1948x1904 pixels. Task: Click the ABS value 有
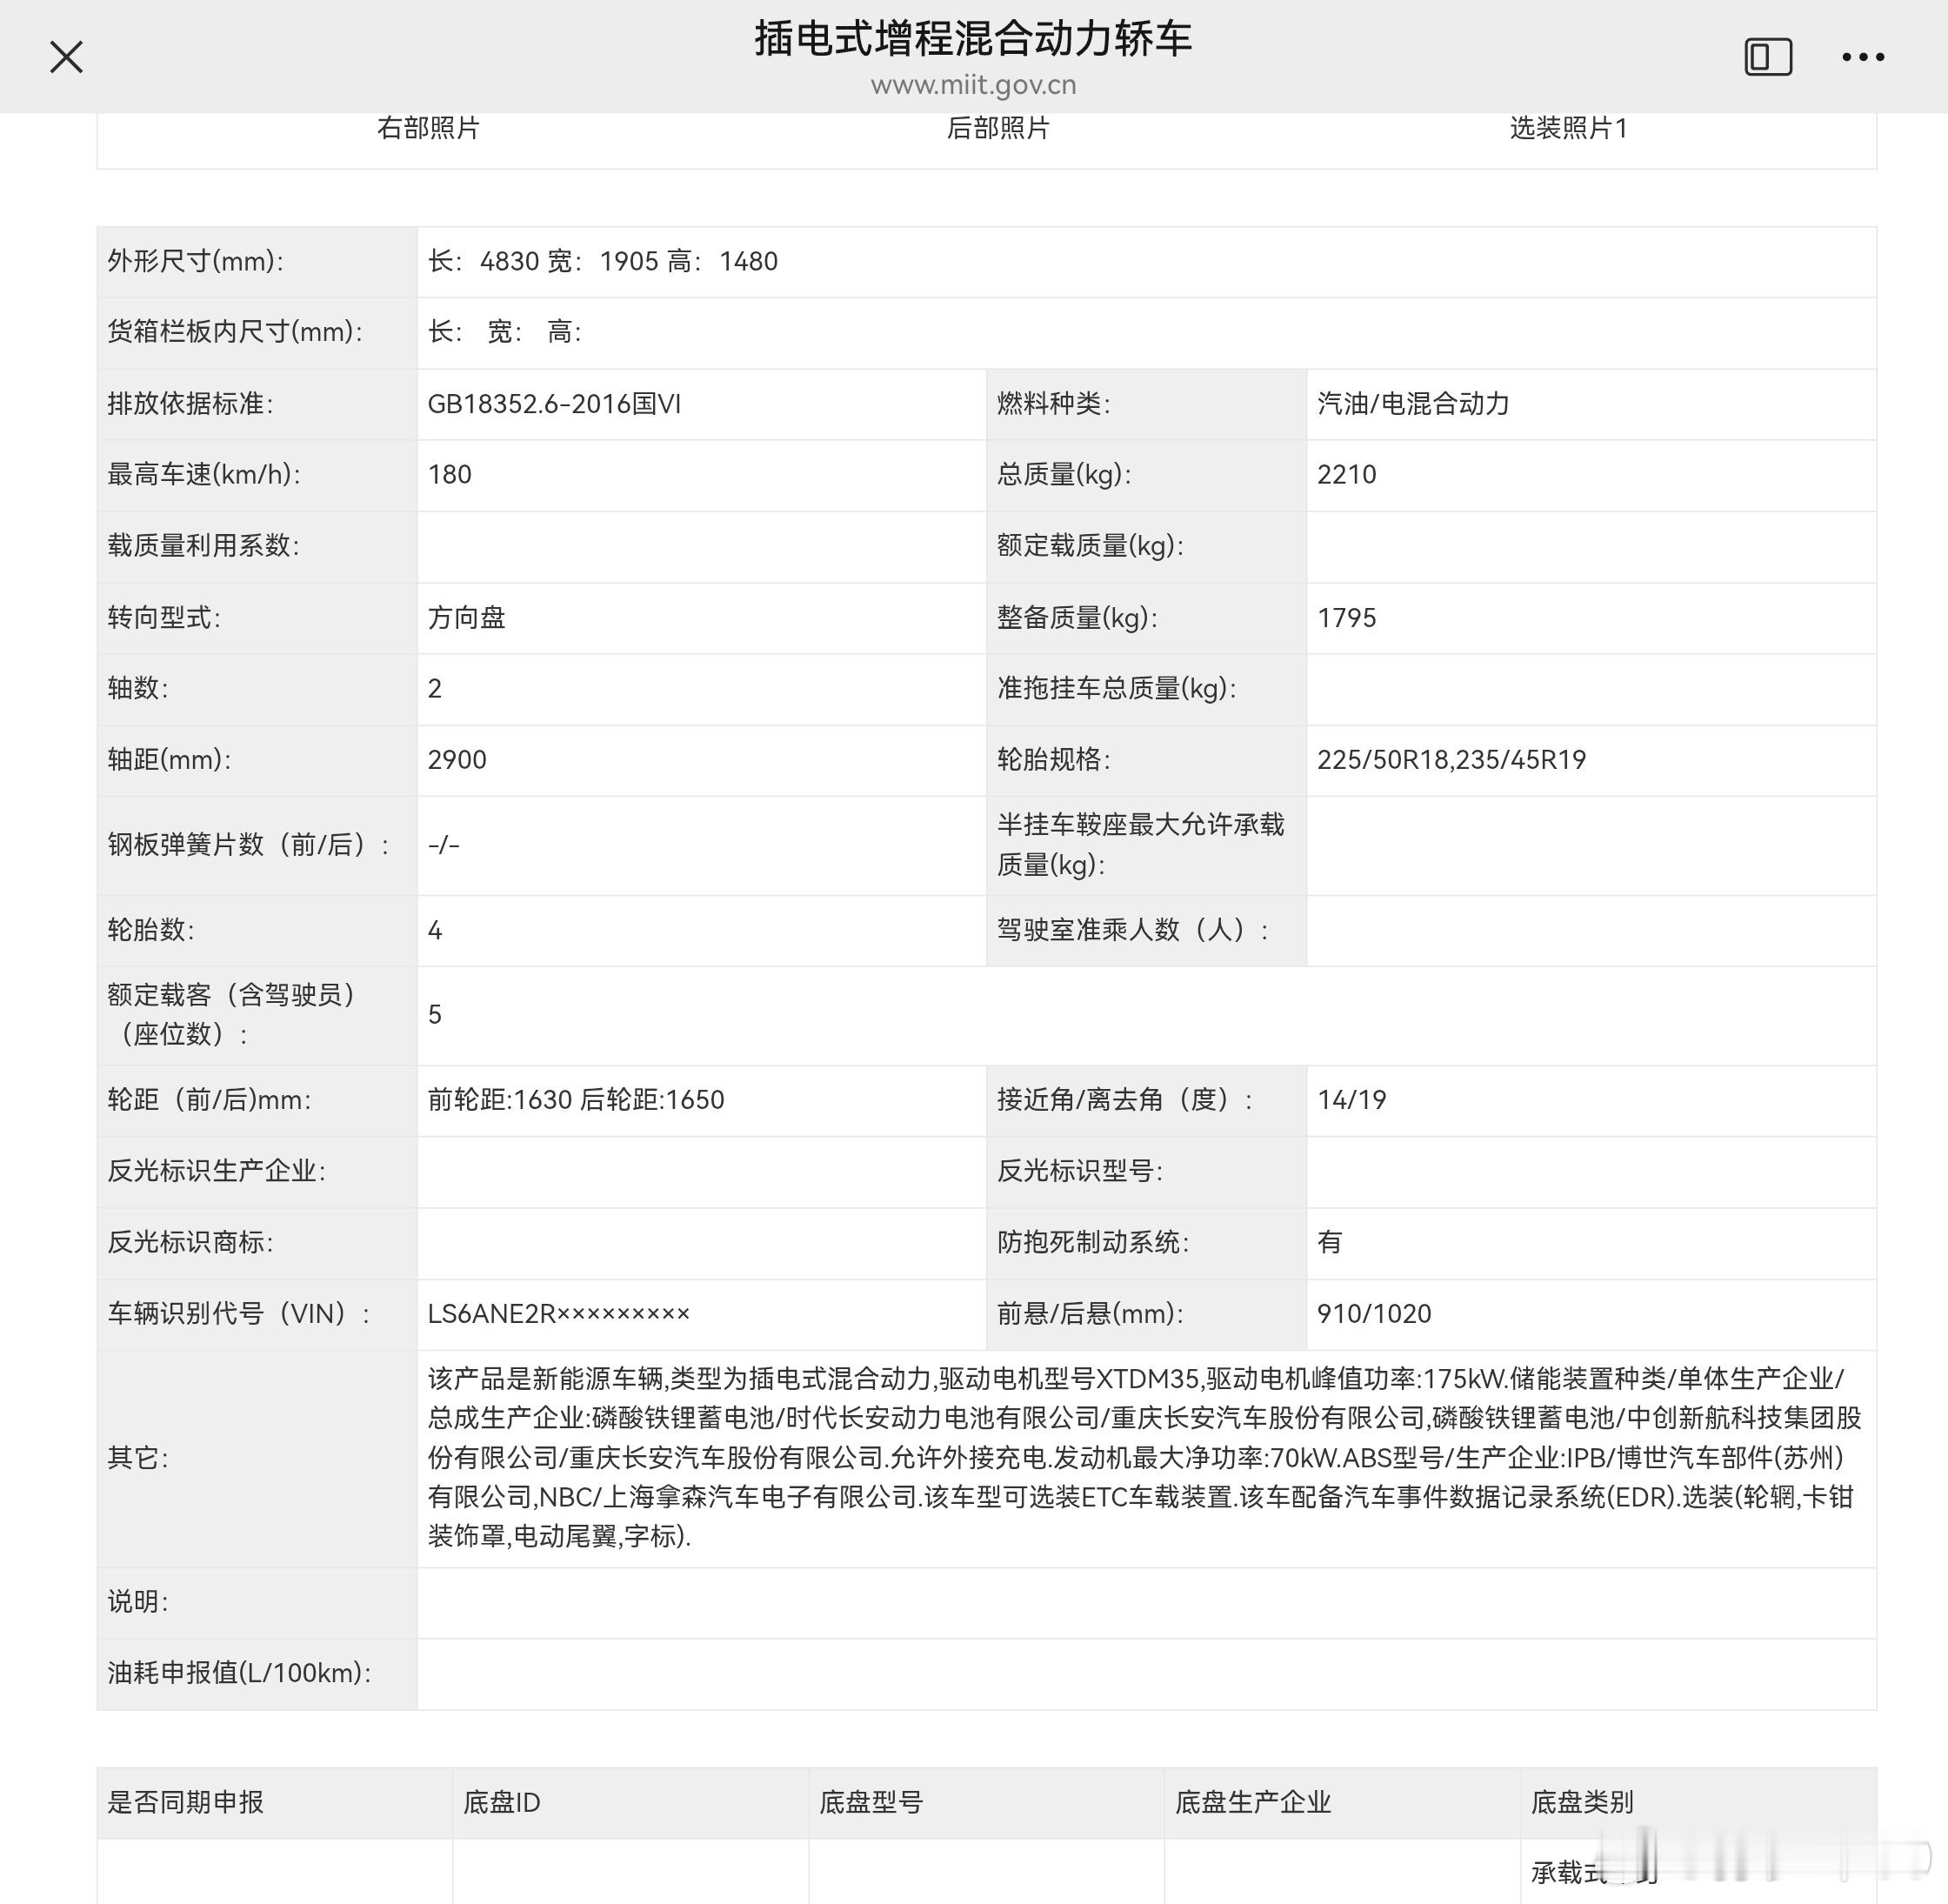[x=1330, y=1243]
